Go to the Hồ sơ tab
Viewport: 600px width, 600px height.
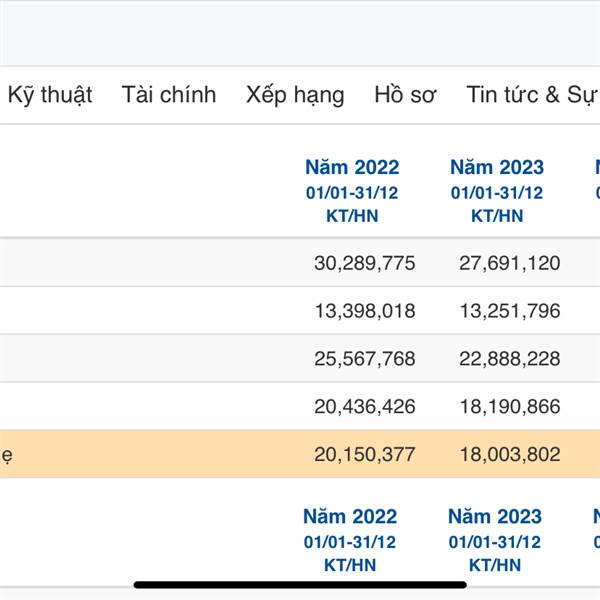point(405,95)
